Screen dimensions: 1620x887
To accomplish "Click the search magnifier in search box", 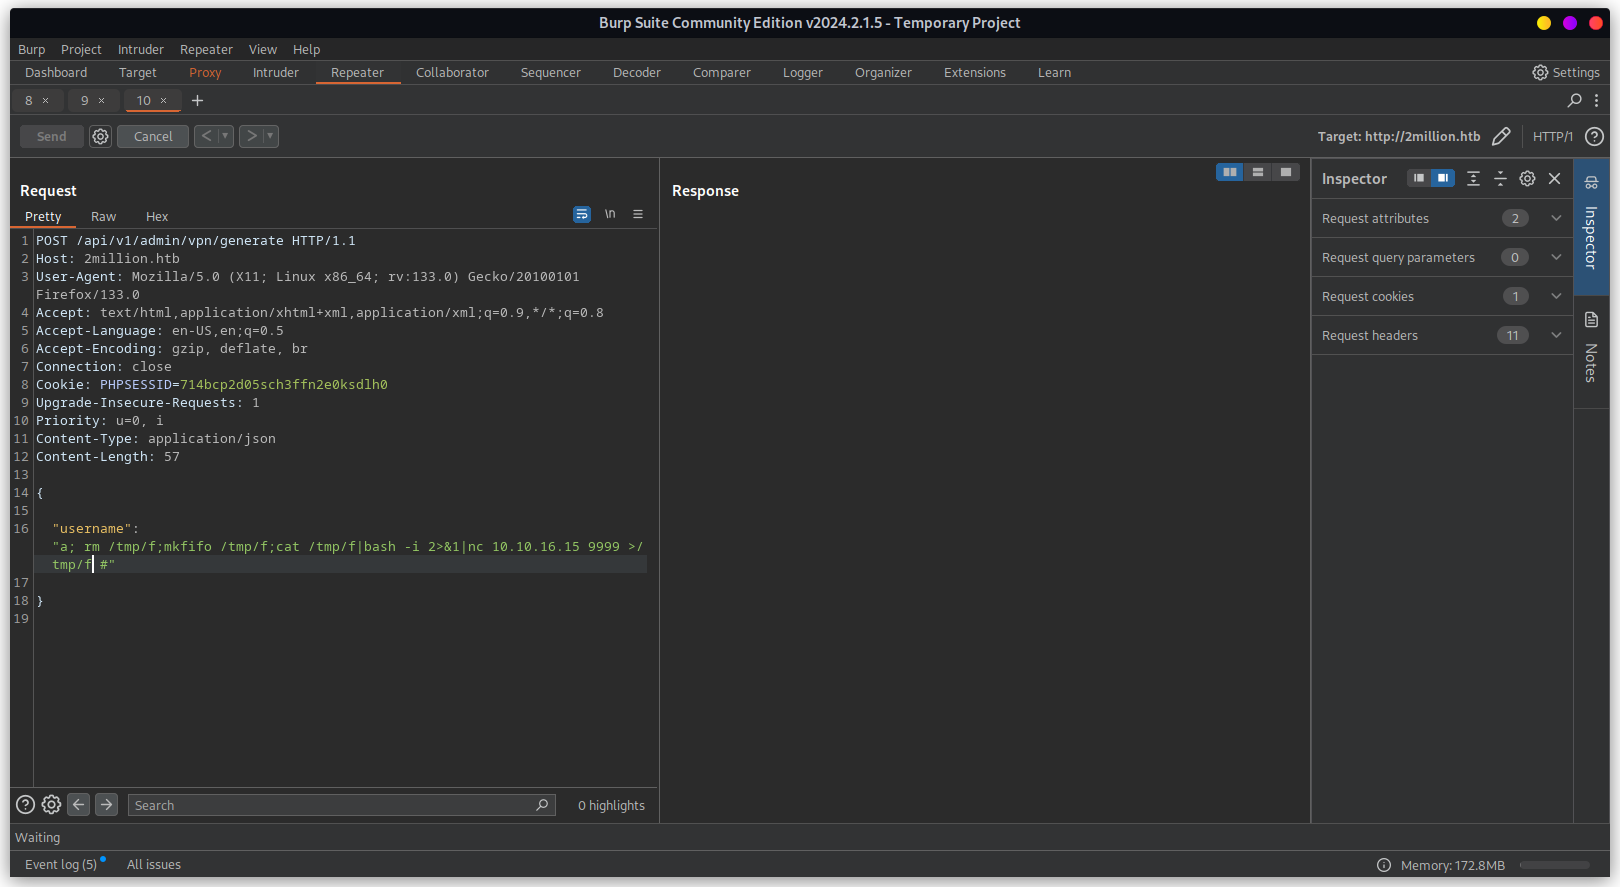I will point(542,805).
